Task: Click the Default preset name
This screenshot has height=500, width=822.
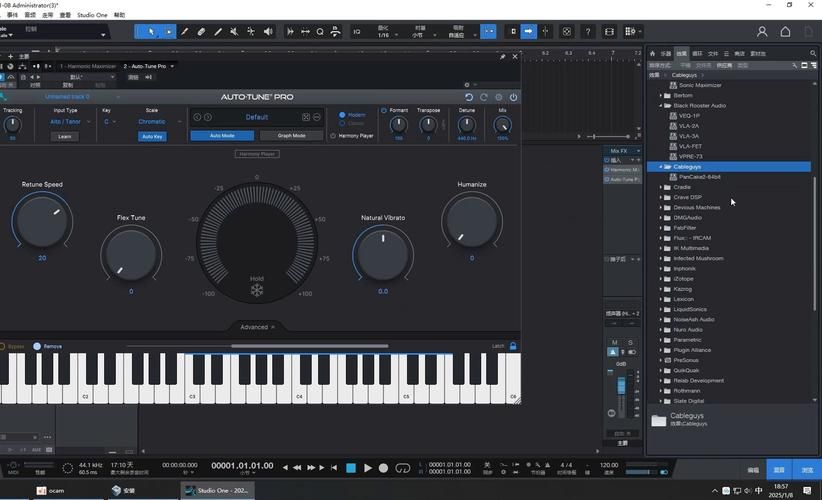Action: (257, 117)
